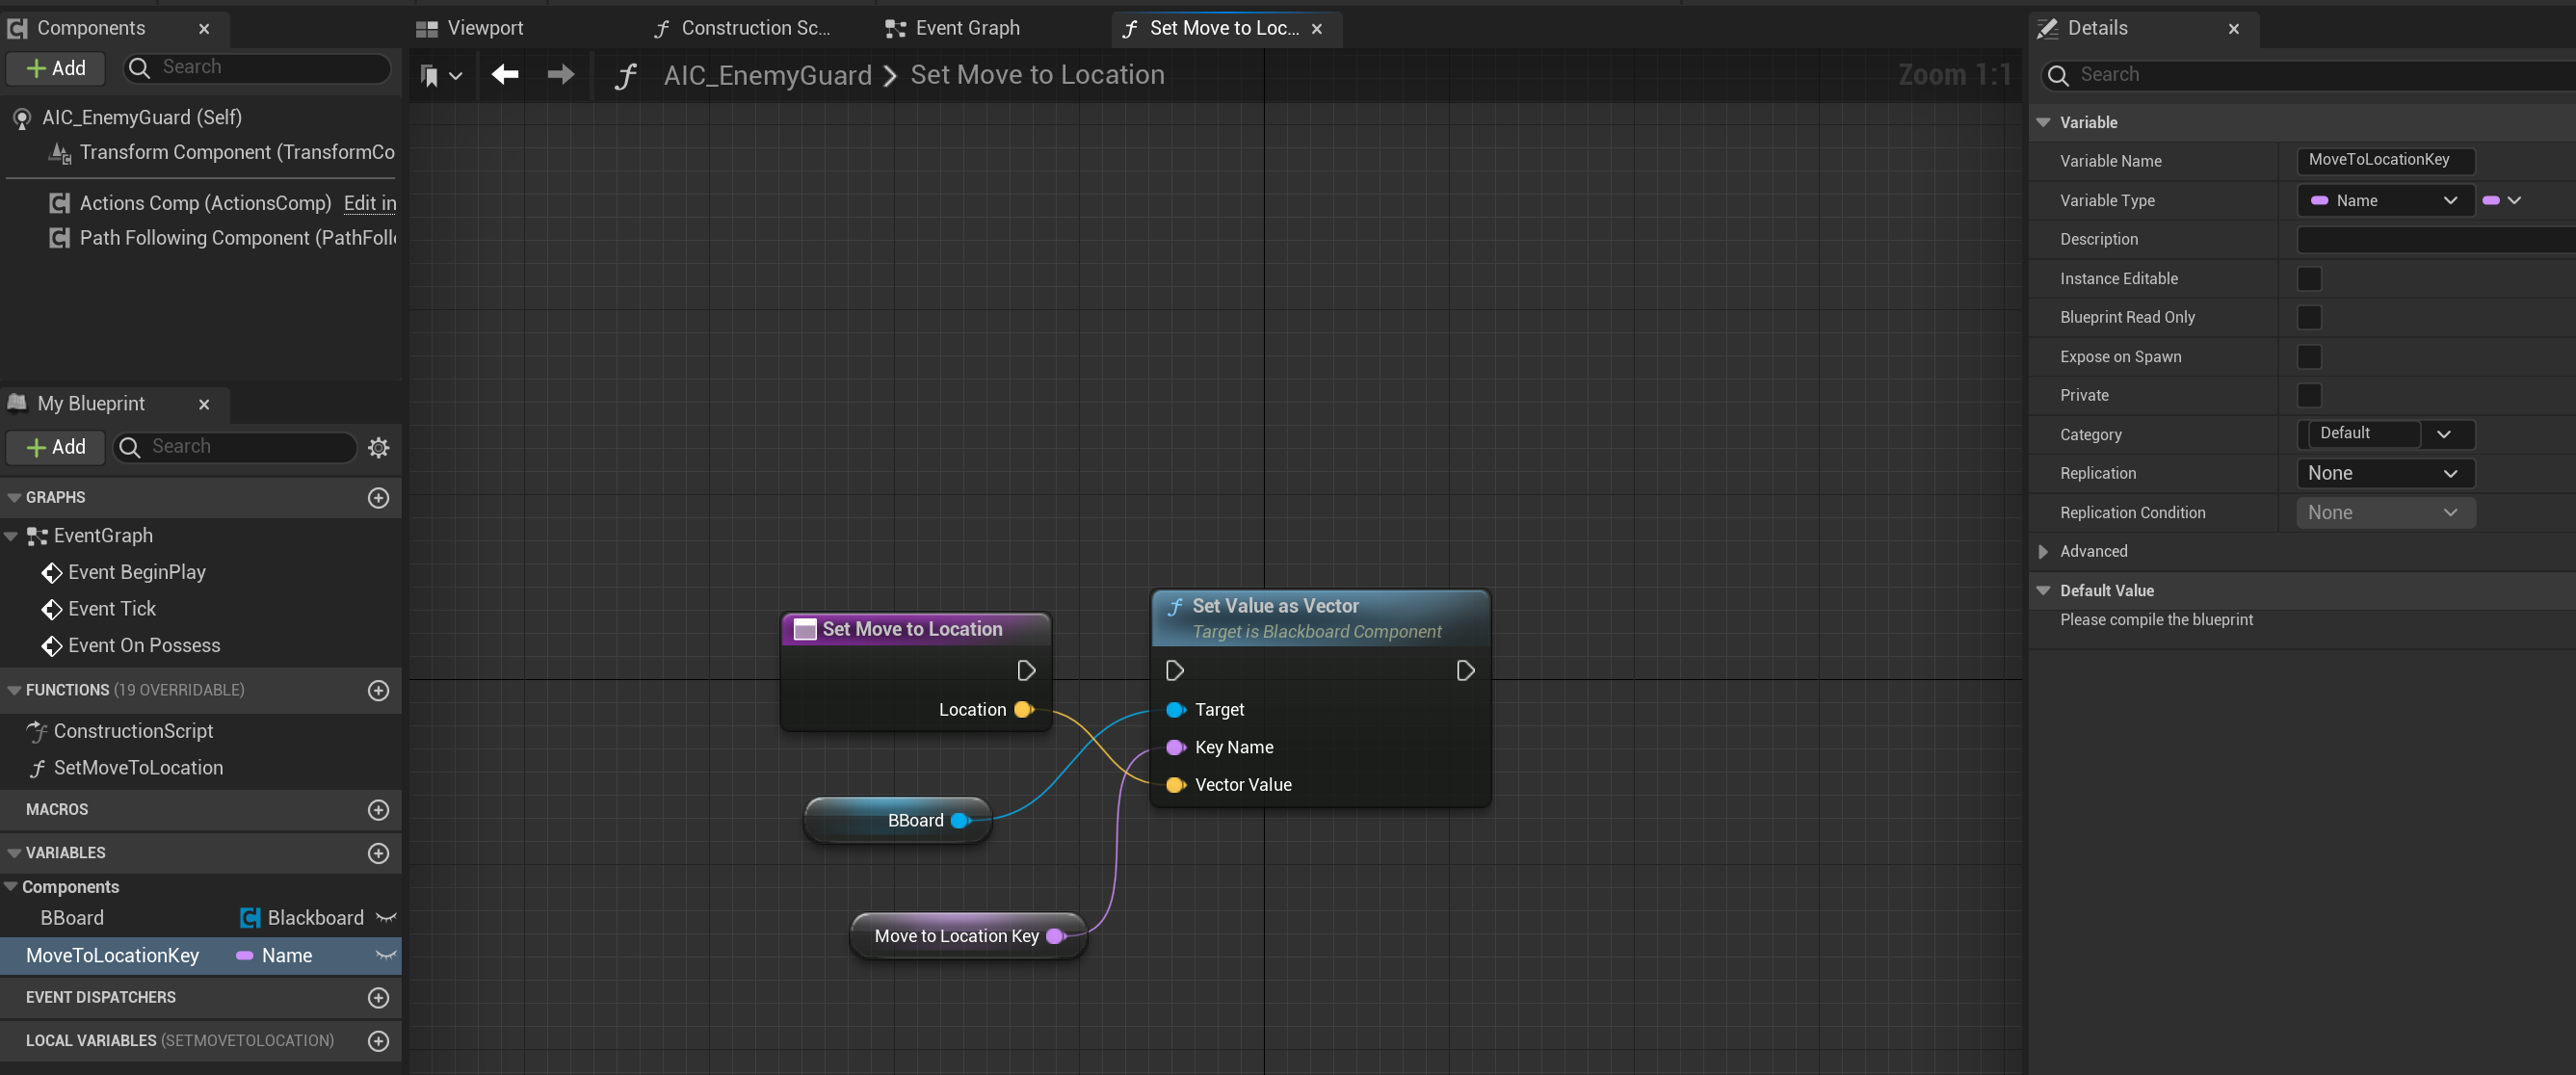Image resolution: width=2576 pixels, height=1075 pixels.
Task: Open My Blueprint settings gear
Action: (x=378, y=447)
